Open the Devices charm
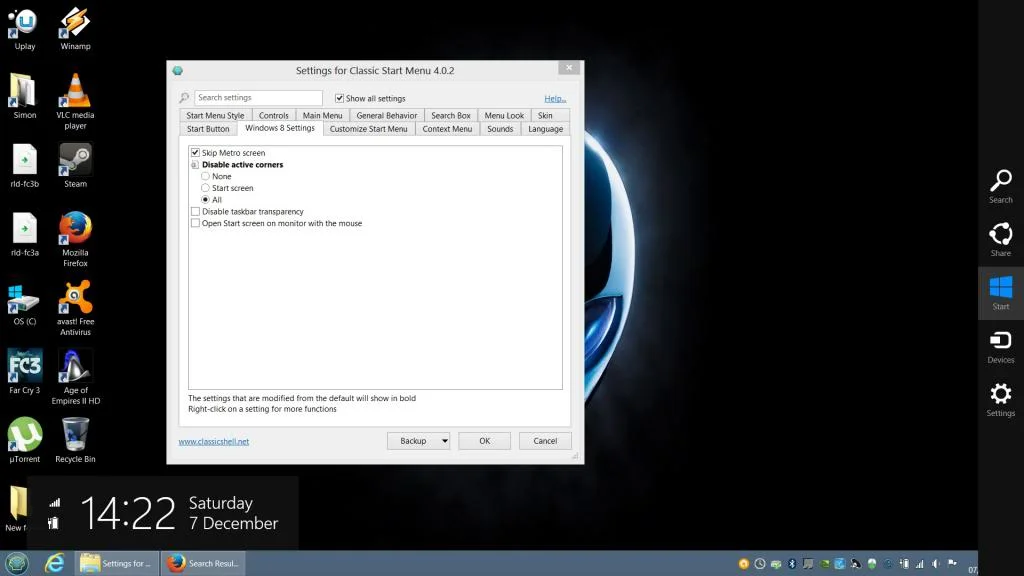Screen dimensions: 1024x576 tap(1000, 346)
